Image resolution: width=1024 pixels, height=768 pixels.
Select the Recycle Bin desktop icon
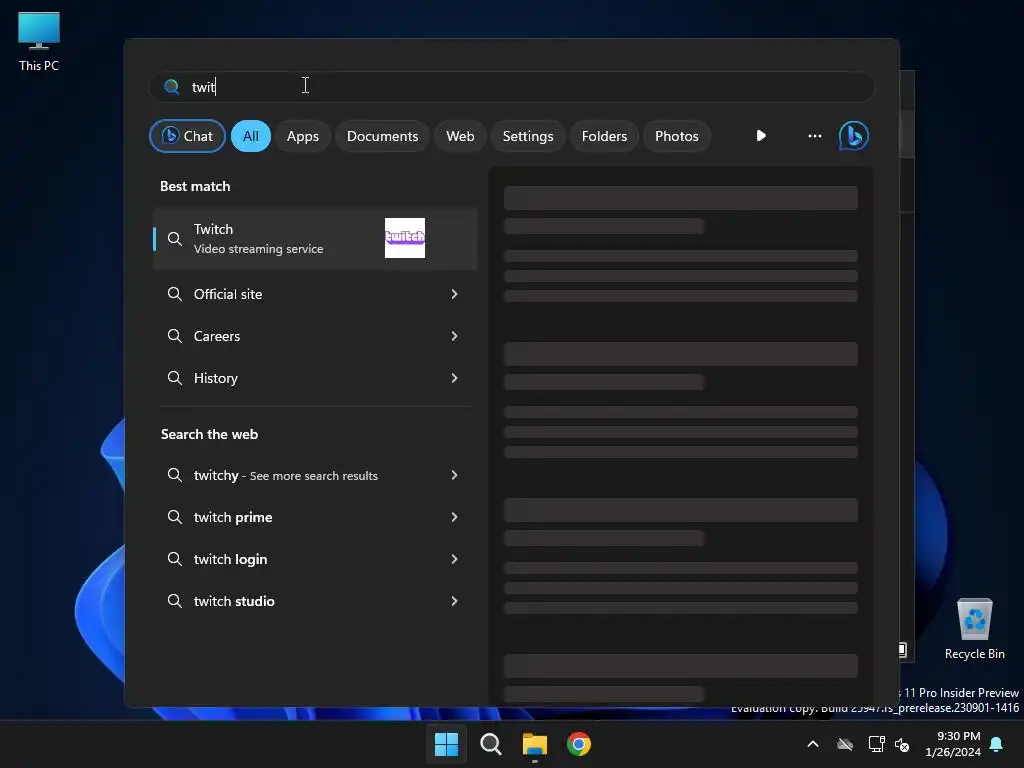[x=974, y=629]
